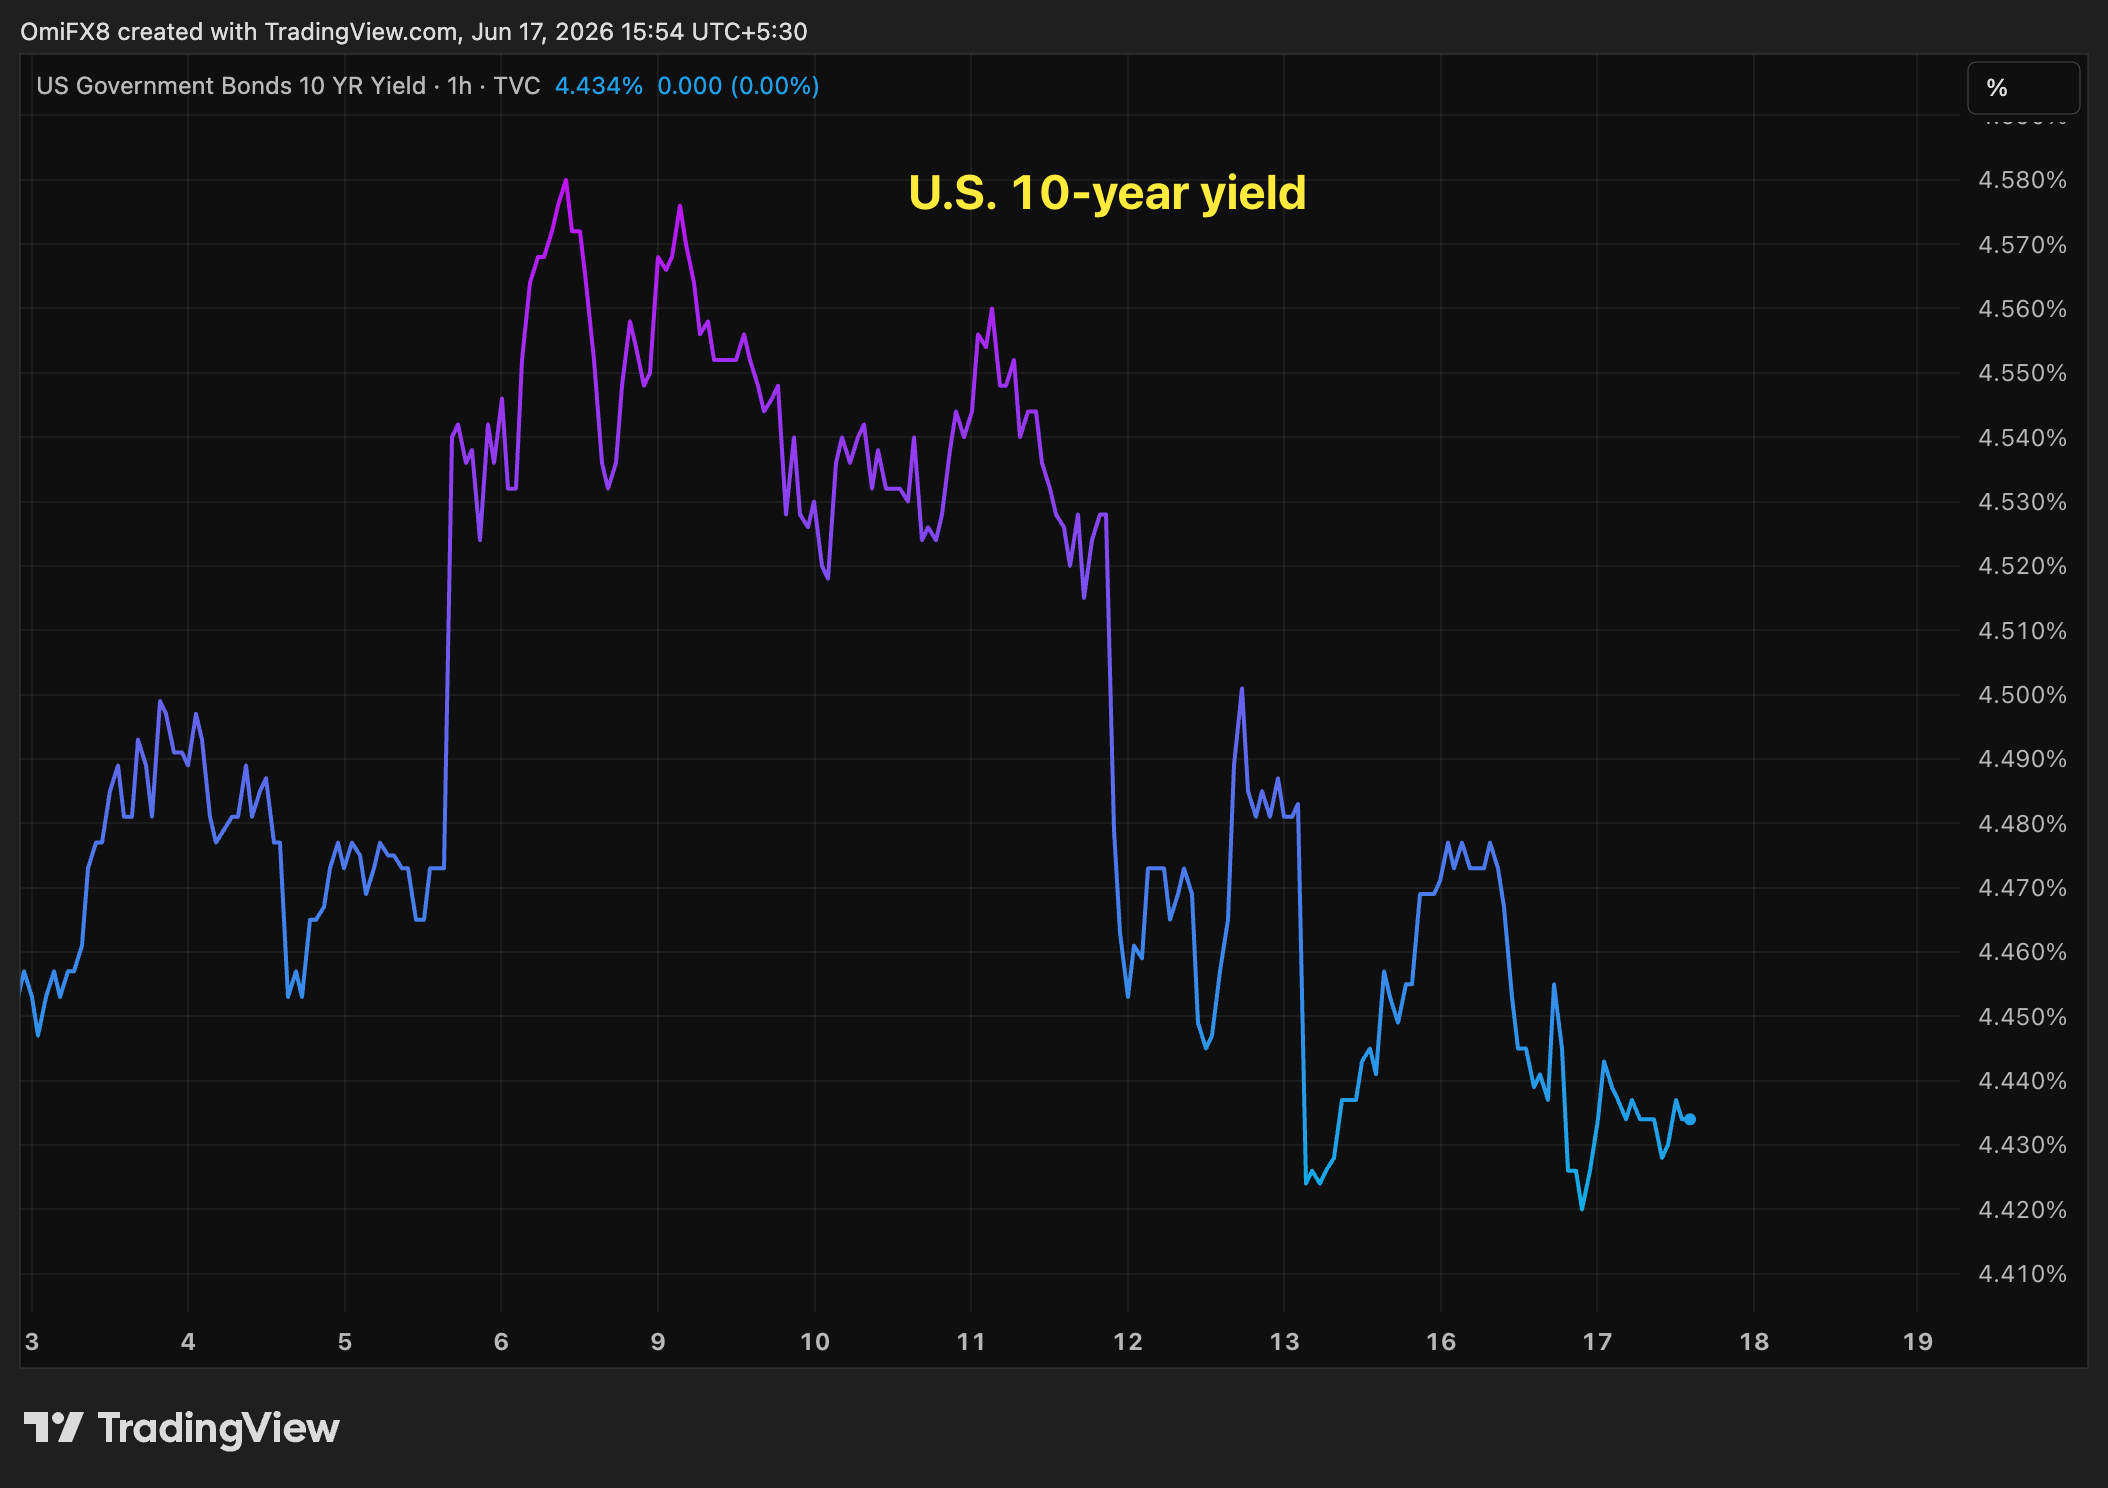The height and width of the screenshot is (1488, 2108).
Task: Click date 13 on the time axis
Action: pos(1284,1342)
